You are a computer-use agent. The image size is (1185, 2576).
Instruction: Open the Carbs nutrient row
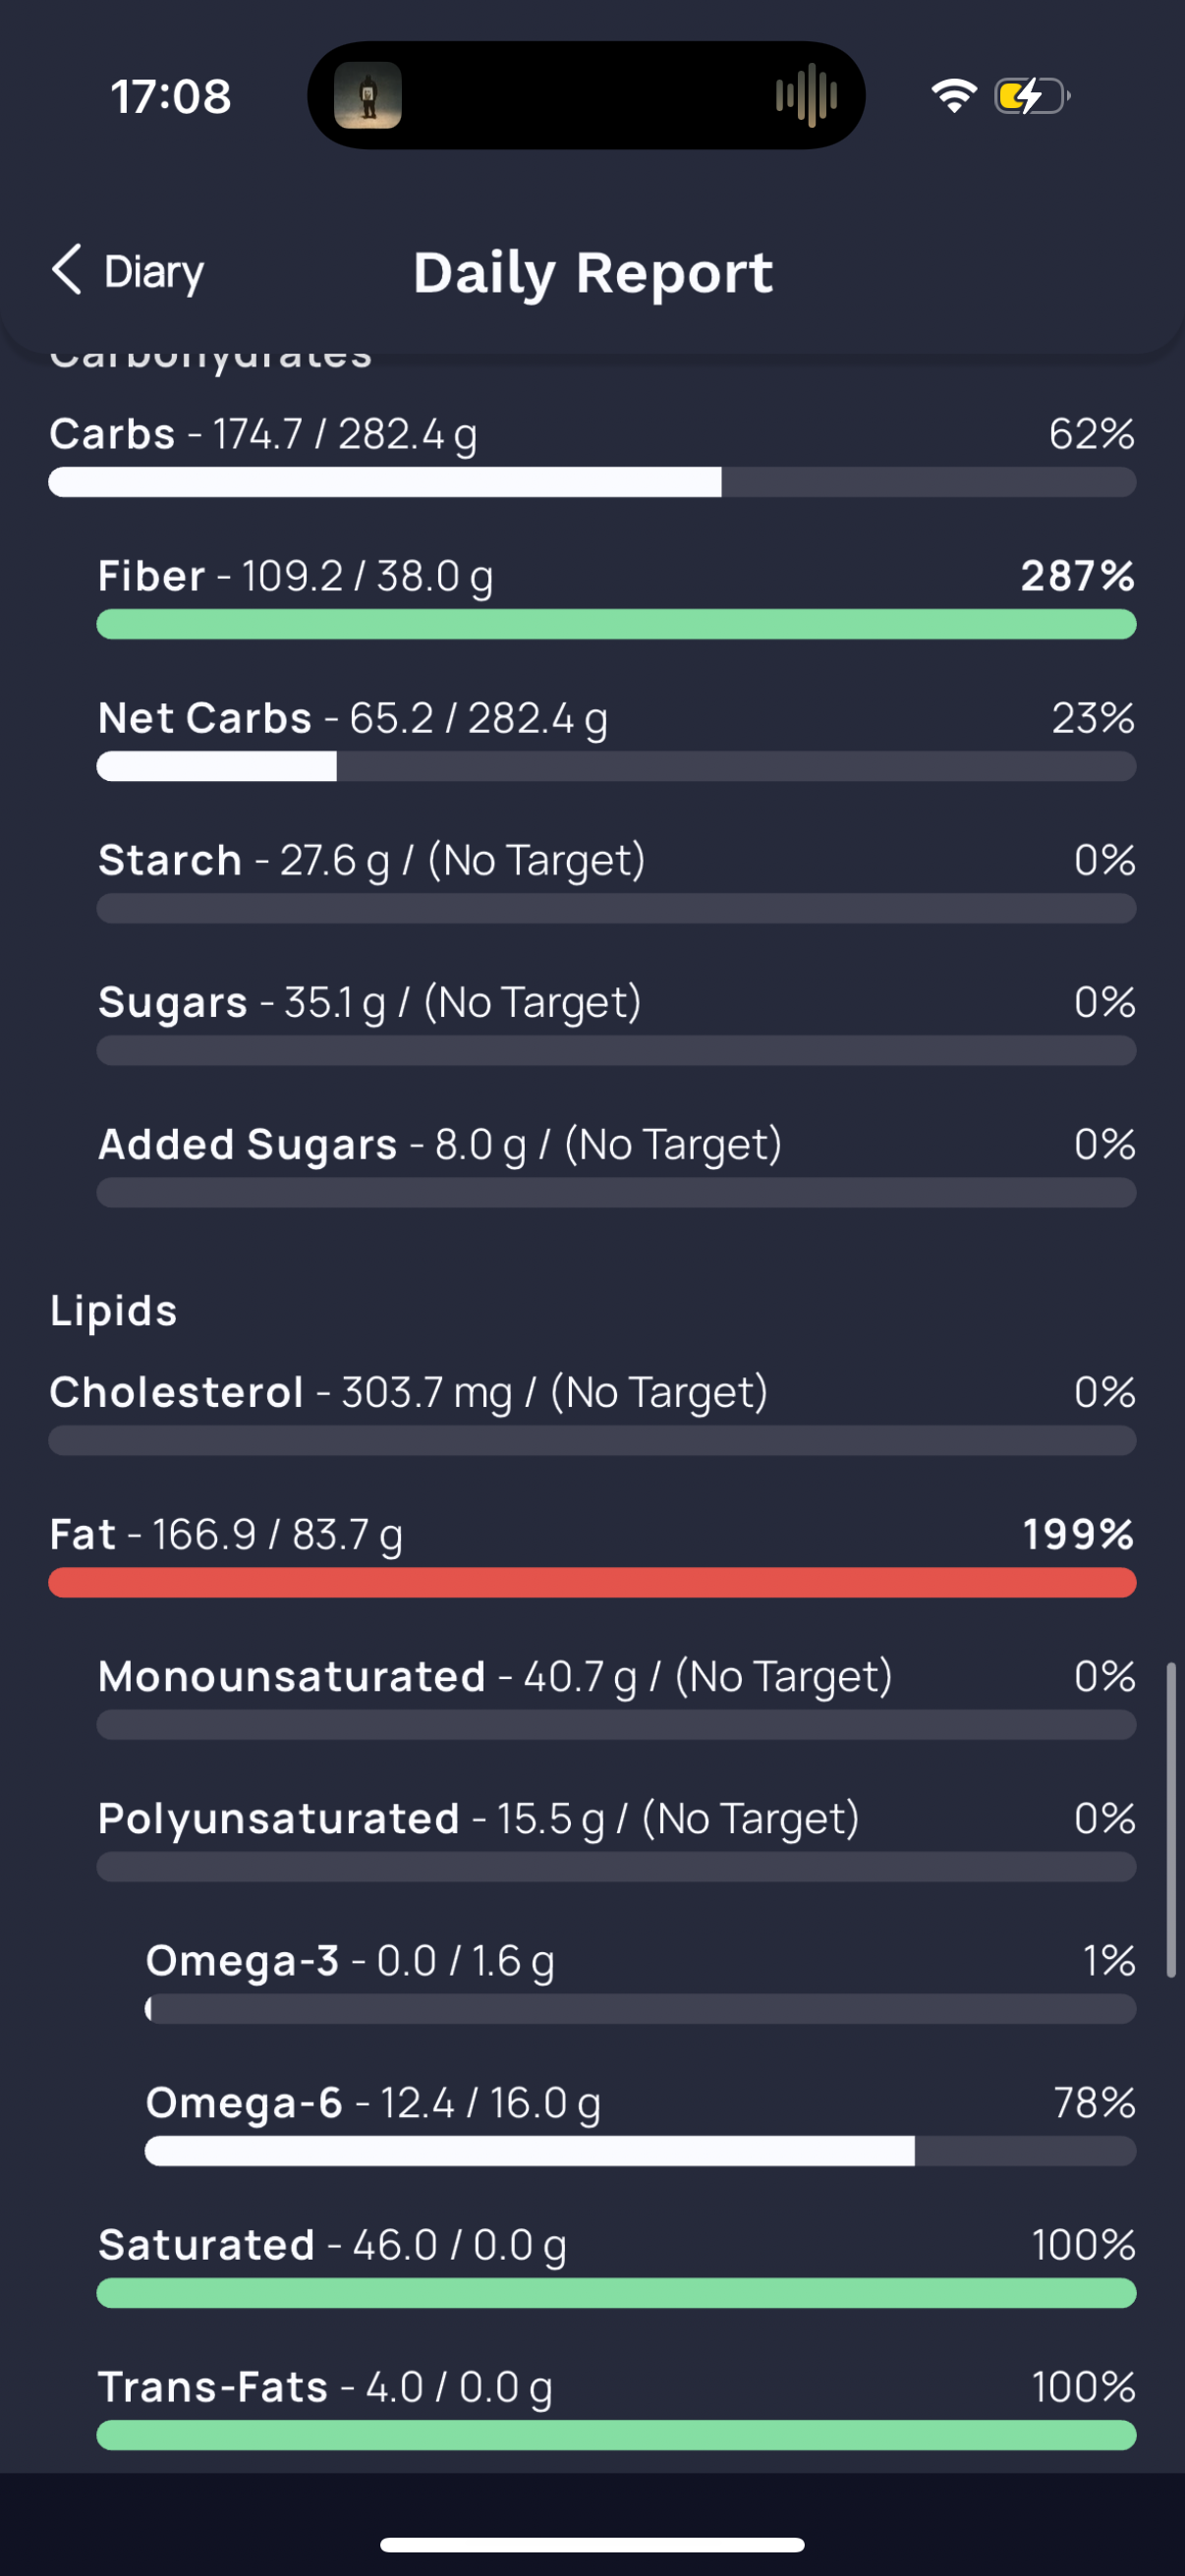592,454
